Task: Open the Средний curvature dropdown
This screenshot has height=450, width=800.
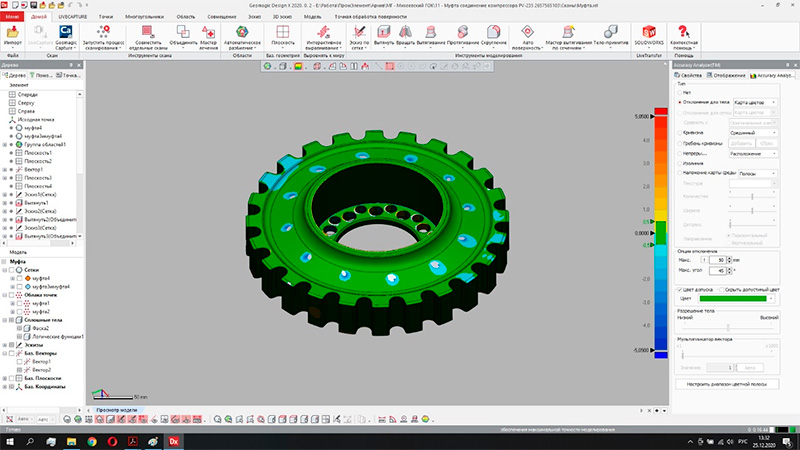Action: coord(753,133)
